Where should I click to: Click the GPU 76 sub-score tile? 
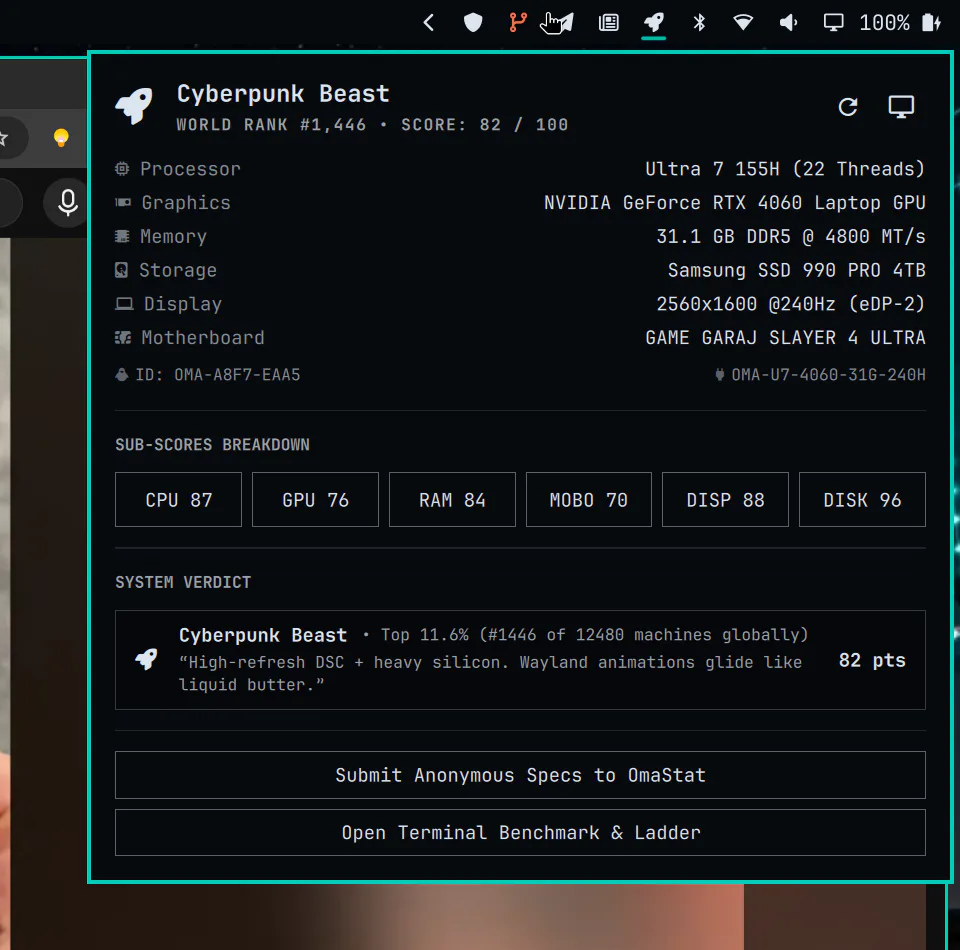(x=315, y=499)
